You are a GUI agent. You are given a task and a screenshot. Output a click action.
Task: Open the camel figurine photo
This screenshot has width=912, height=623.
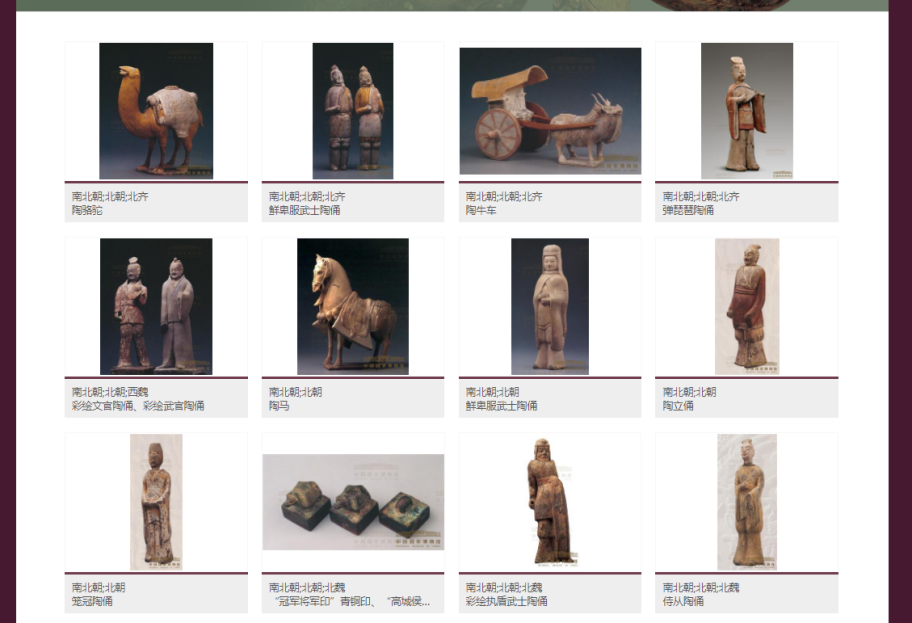[156, 111]
